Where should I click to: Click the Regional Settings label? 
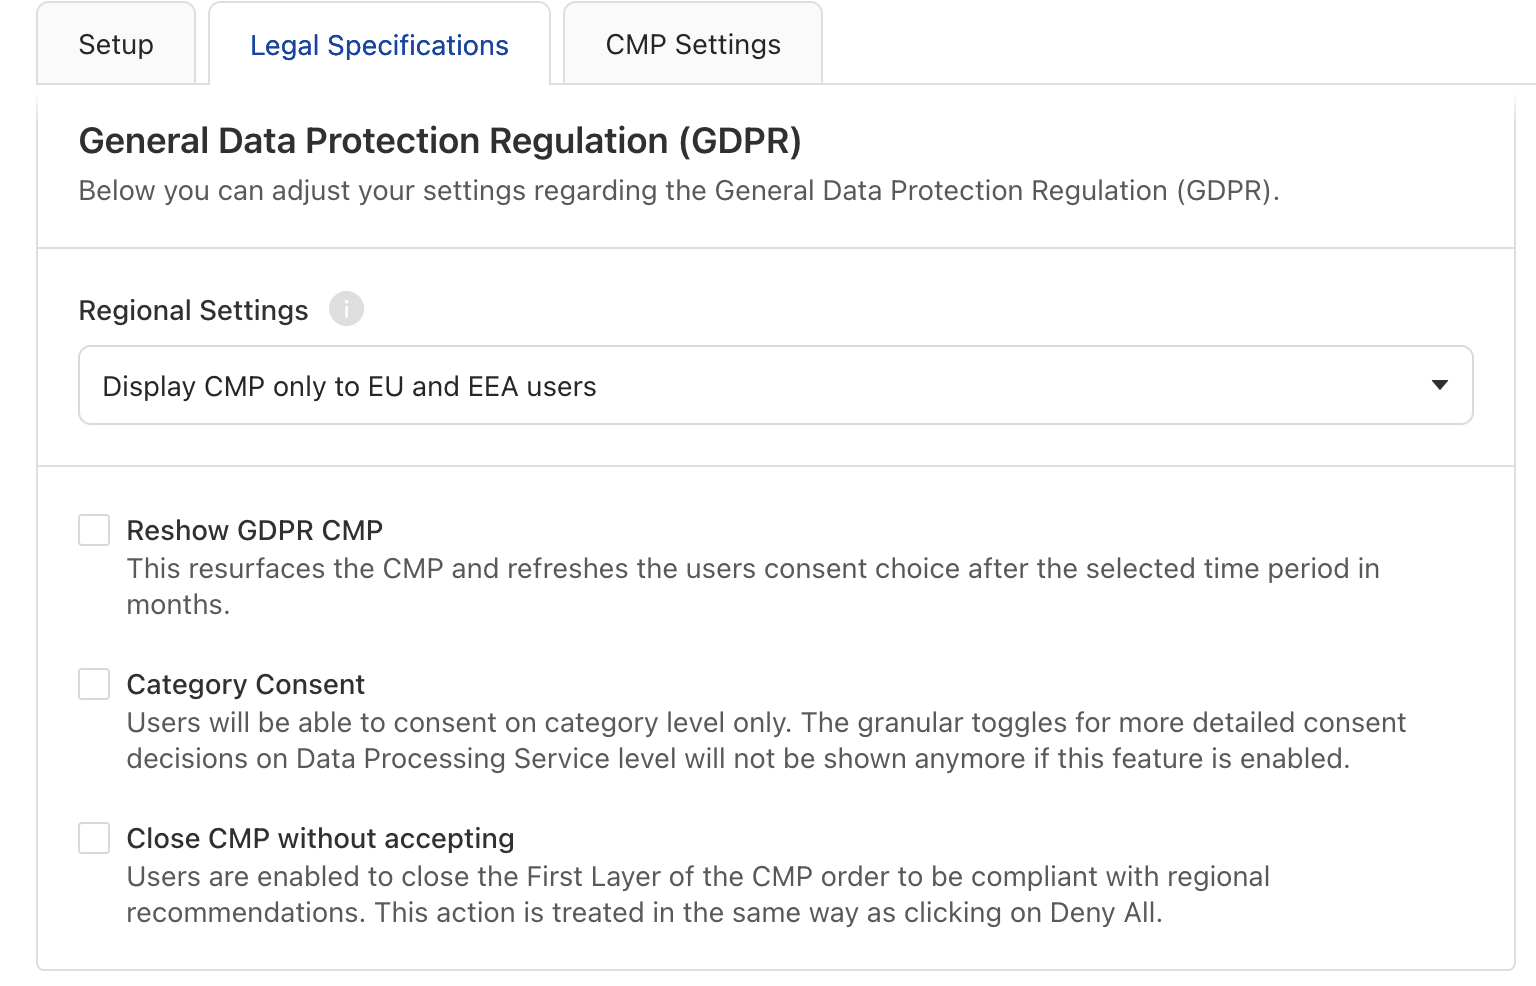coord(193,310)
